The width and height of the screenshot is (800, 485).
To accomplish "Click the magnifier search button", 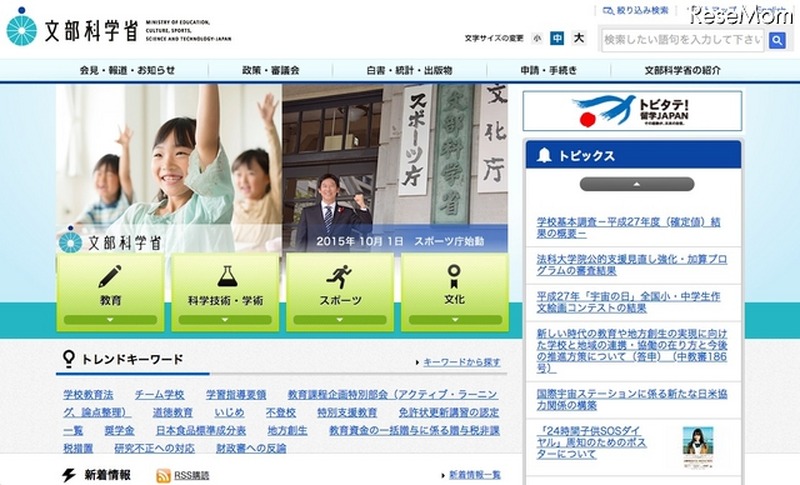I will pos(778,40).
